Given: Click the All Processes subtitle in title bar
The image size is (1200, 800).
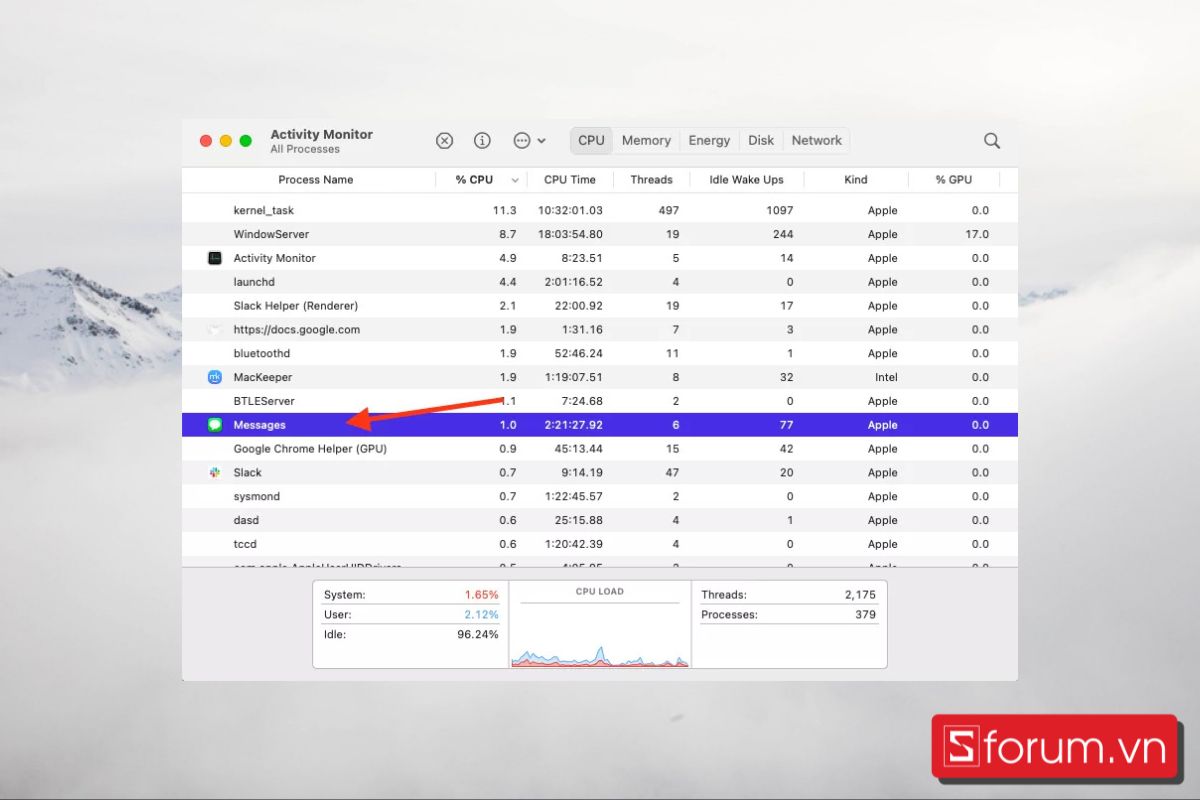Looking at the screenshot, I should 305,149.
